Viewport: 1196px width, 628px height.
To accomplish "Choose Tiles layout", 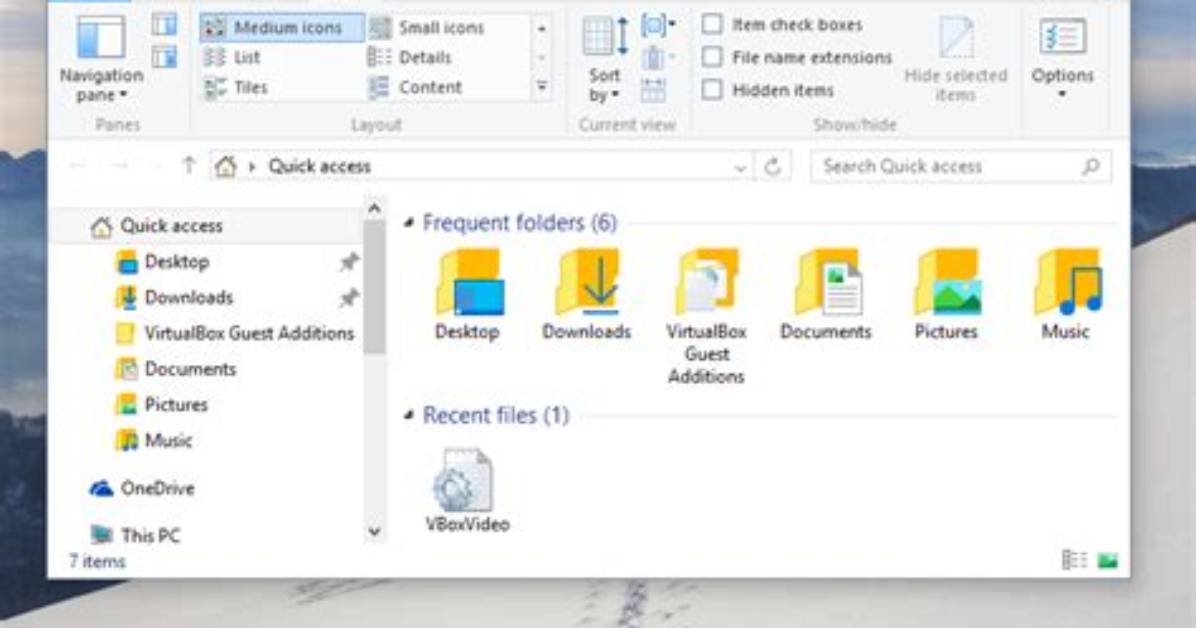I will coord(236,88).
